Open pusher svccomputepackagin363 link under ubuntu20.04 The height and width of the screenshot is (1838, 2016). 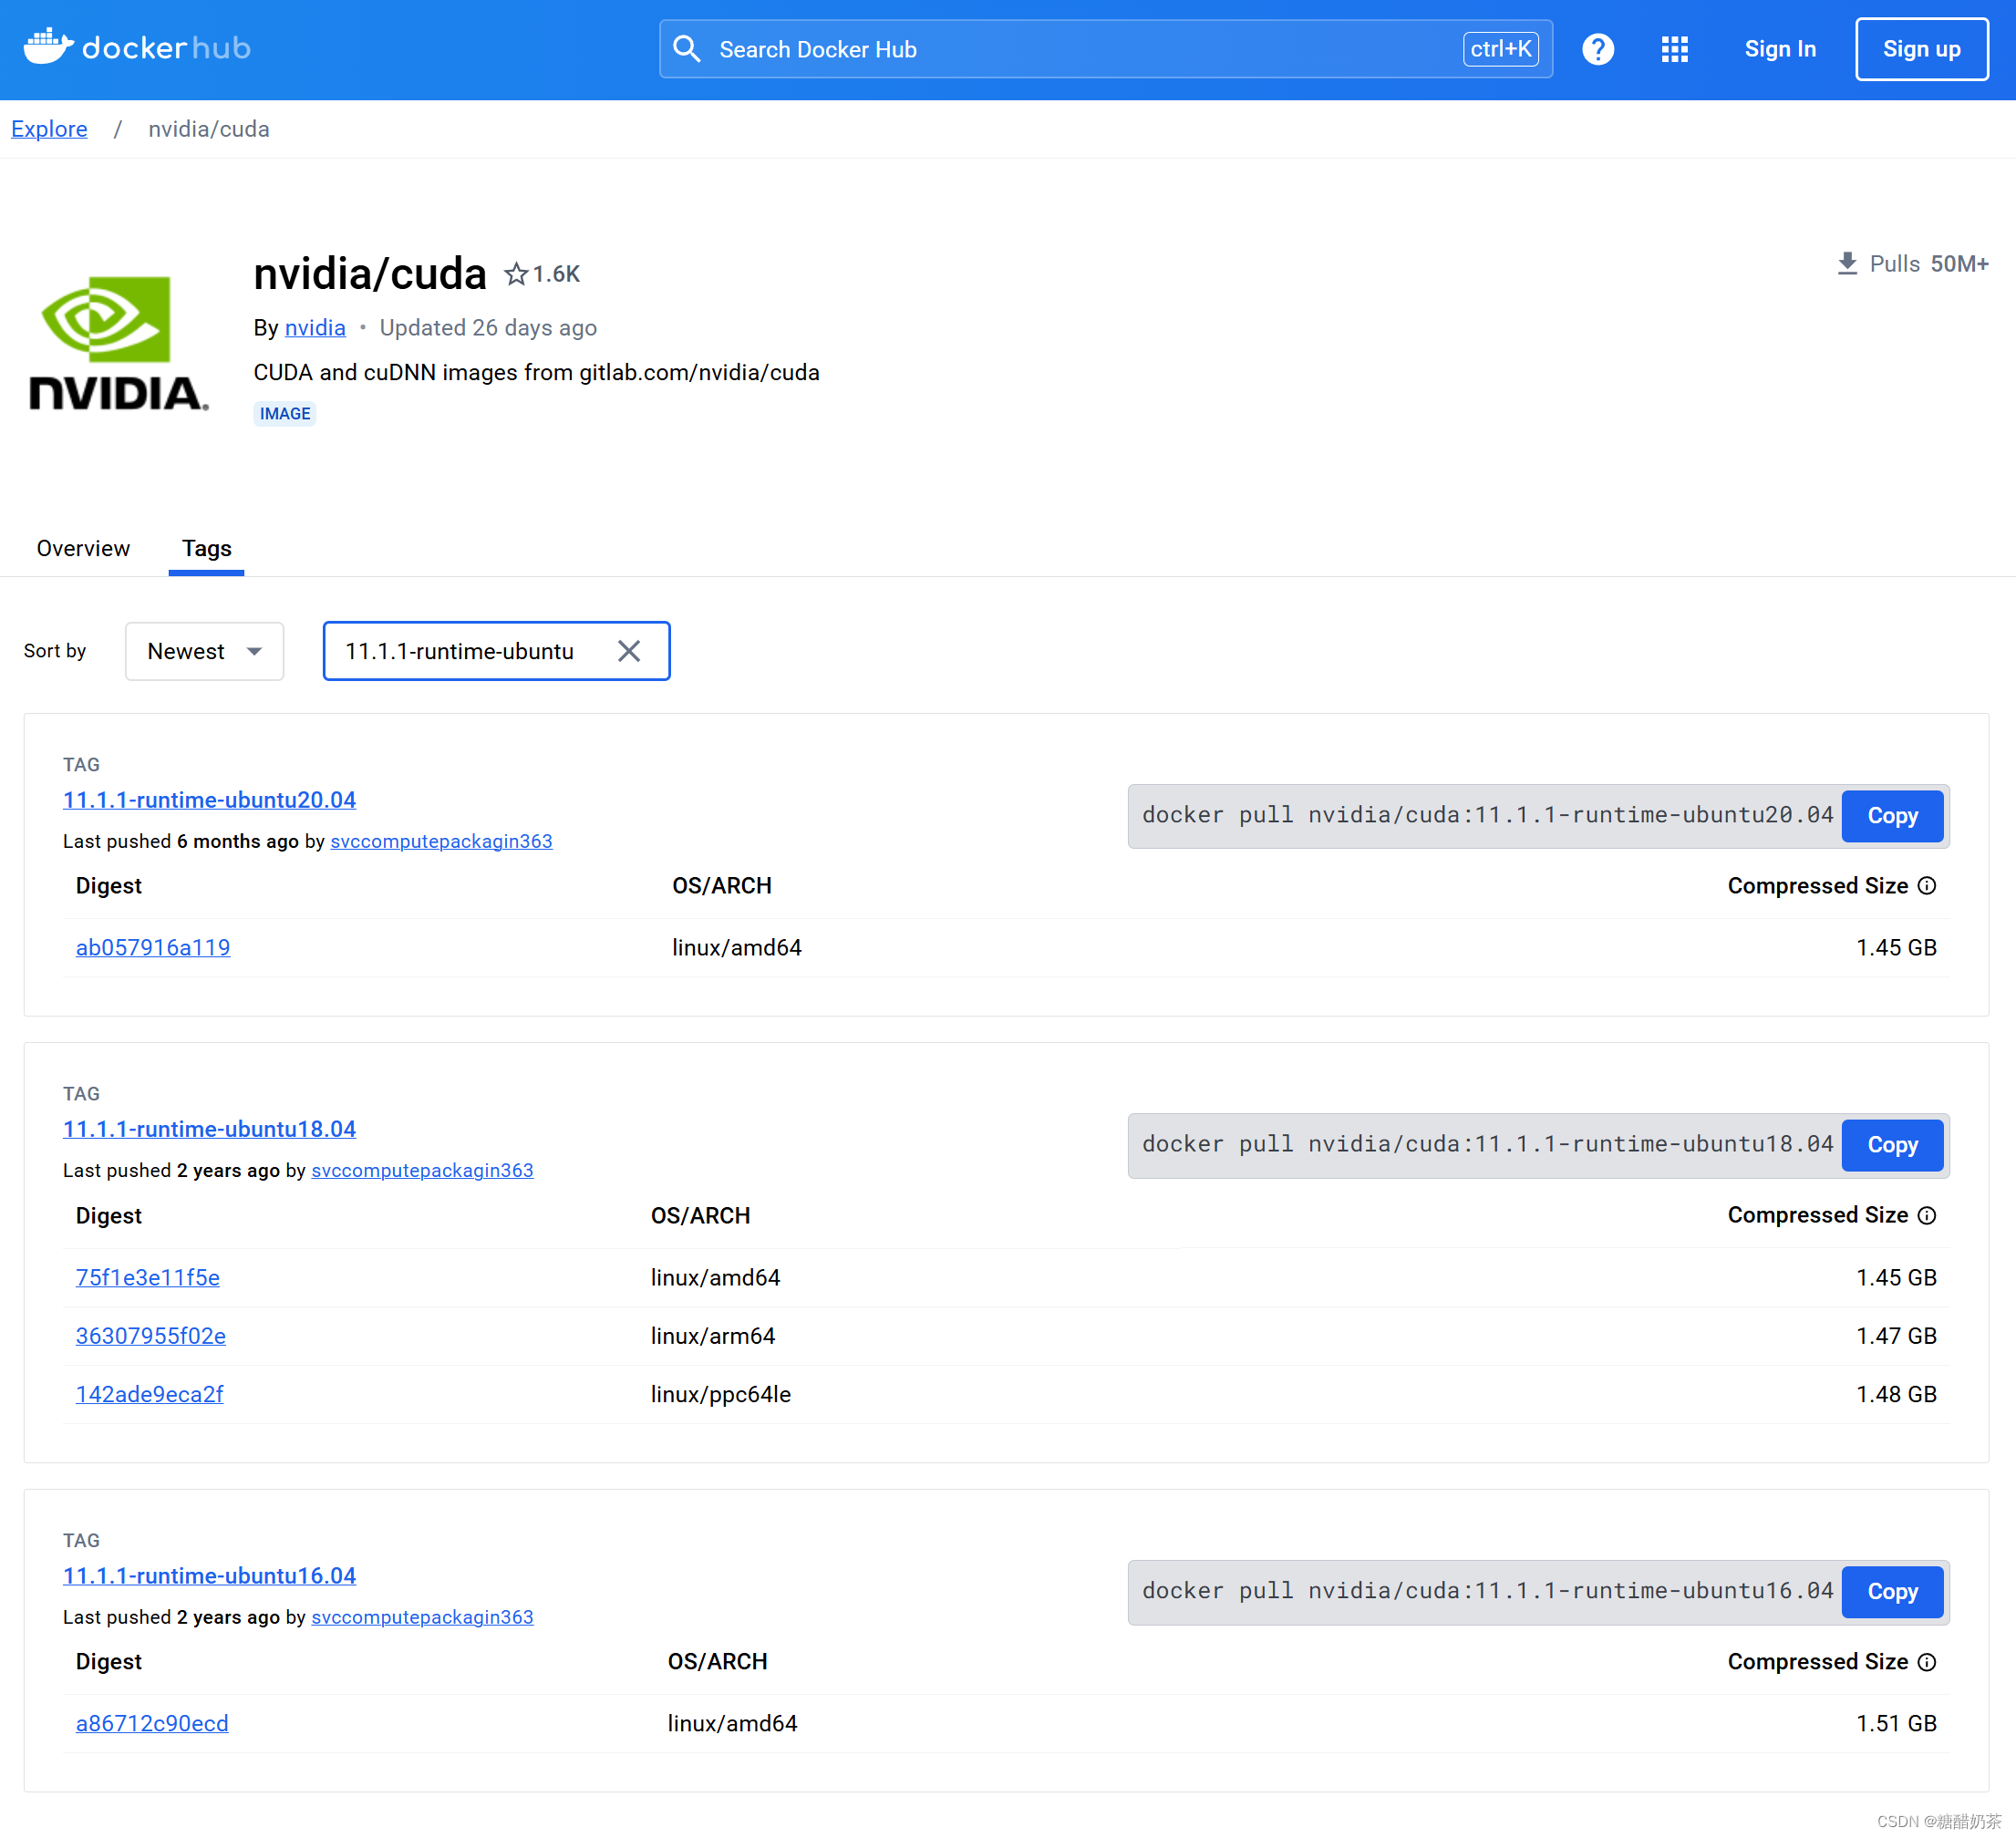coord(441,841)
